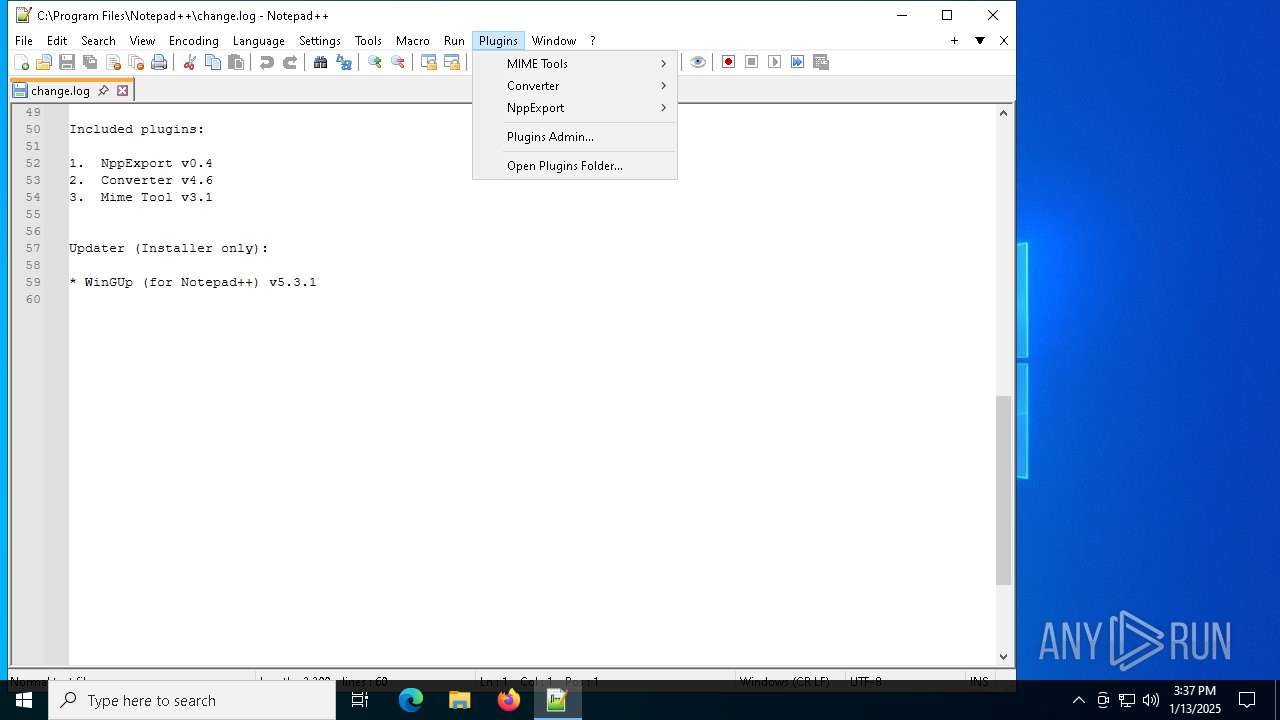Image resolution: width=1280 pixels, height=720 pixels.
Task: Click the Close All toolbar icon
Action: tap(136, 62)
